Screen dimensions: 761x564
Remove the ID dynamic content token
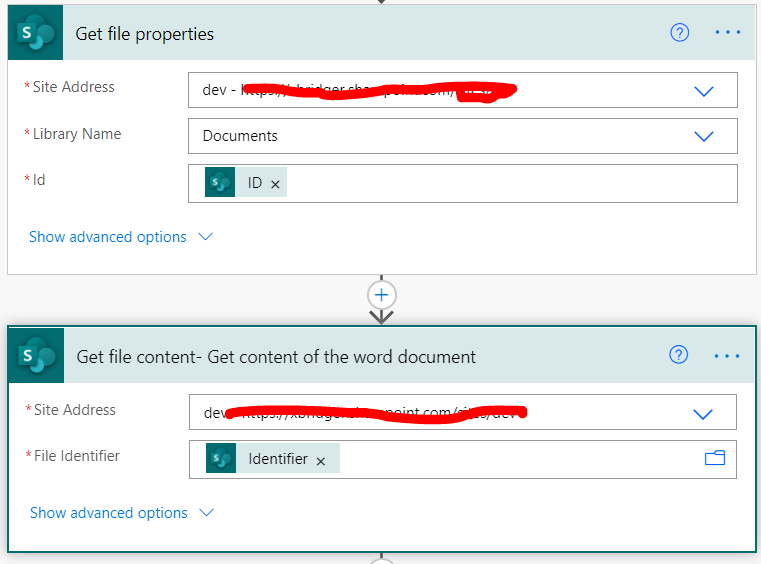275,184
